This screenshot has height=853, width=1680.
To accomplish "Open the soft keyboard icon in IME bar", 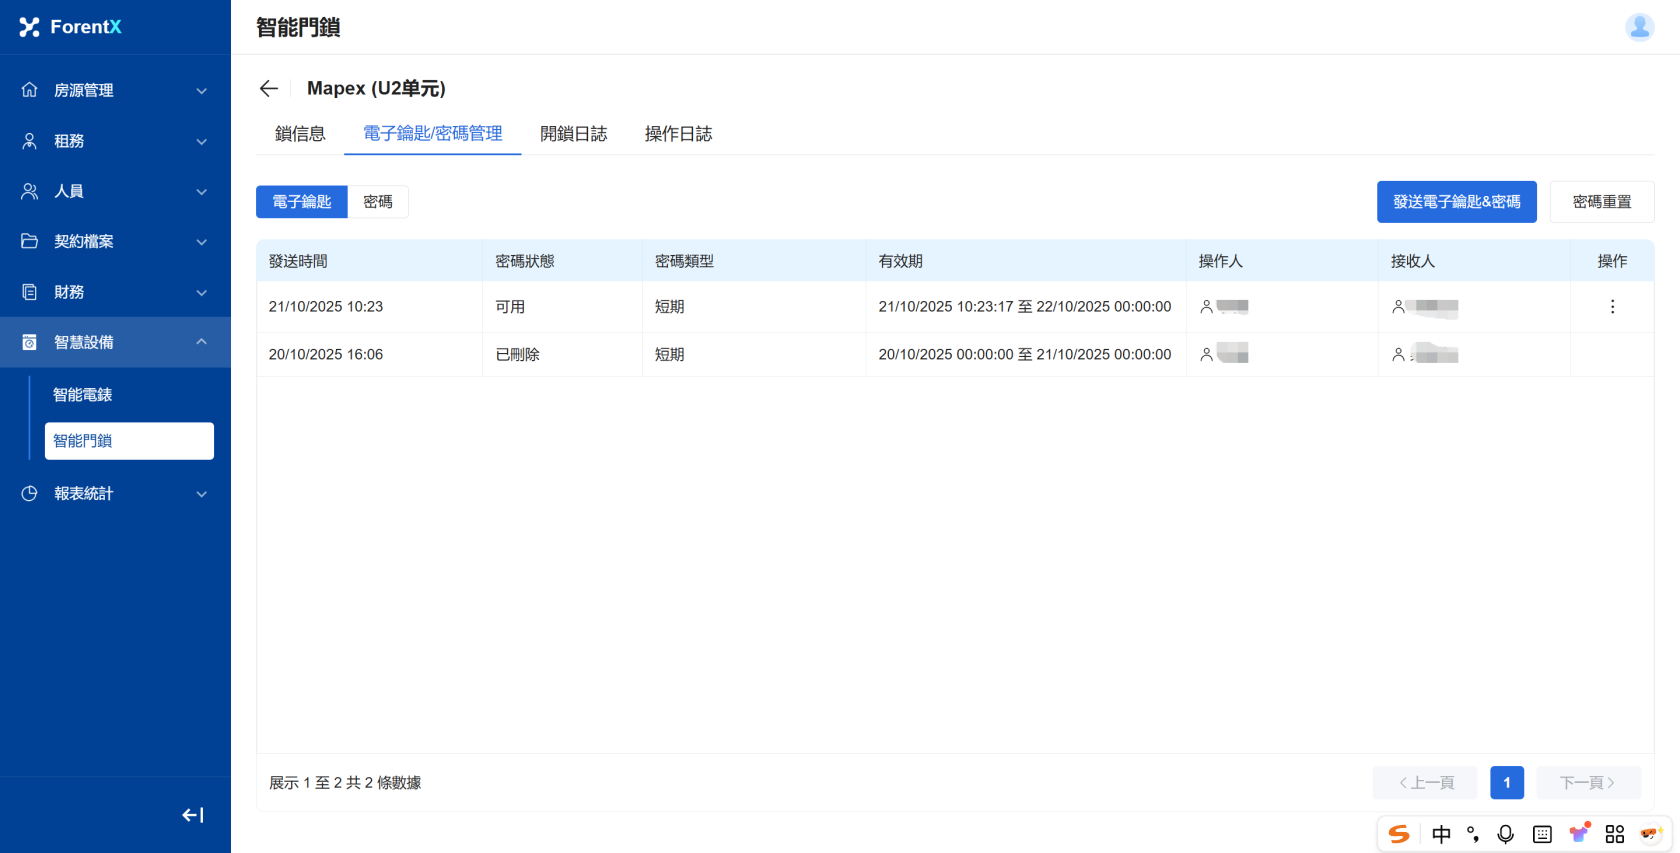I will [x=1542, y=834].
